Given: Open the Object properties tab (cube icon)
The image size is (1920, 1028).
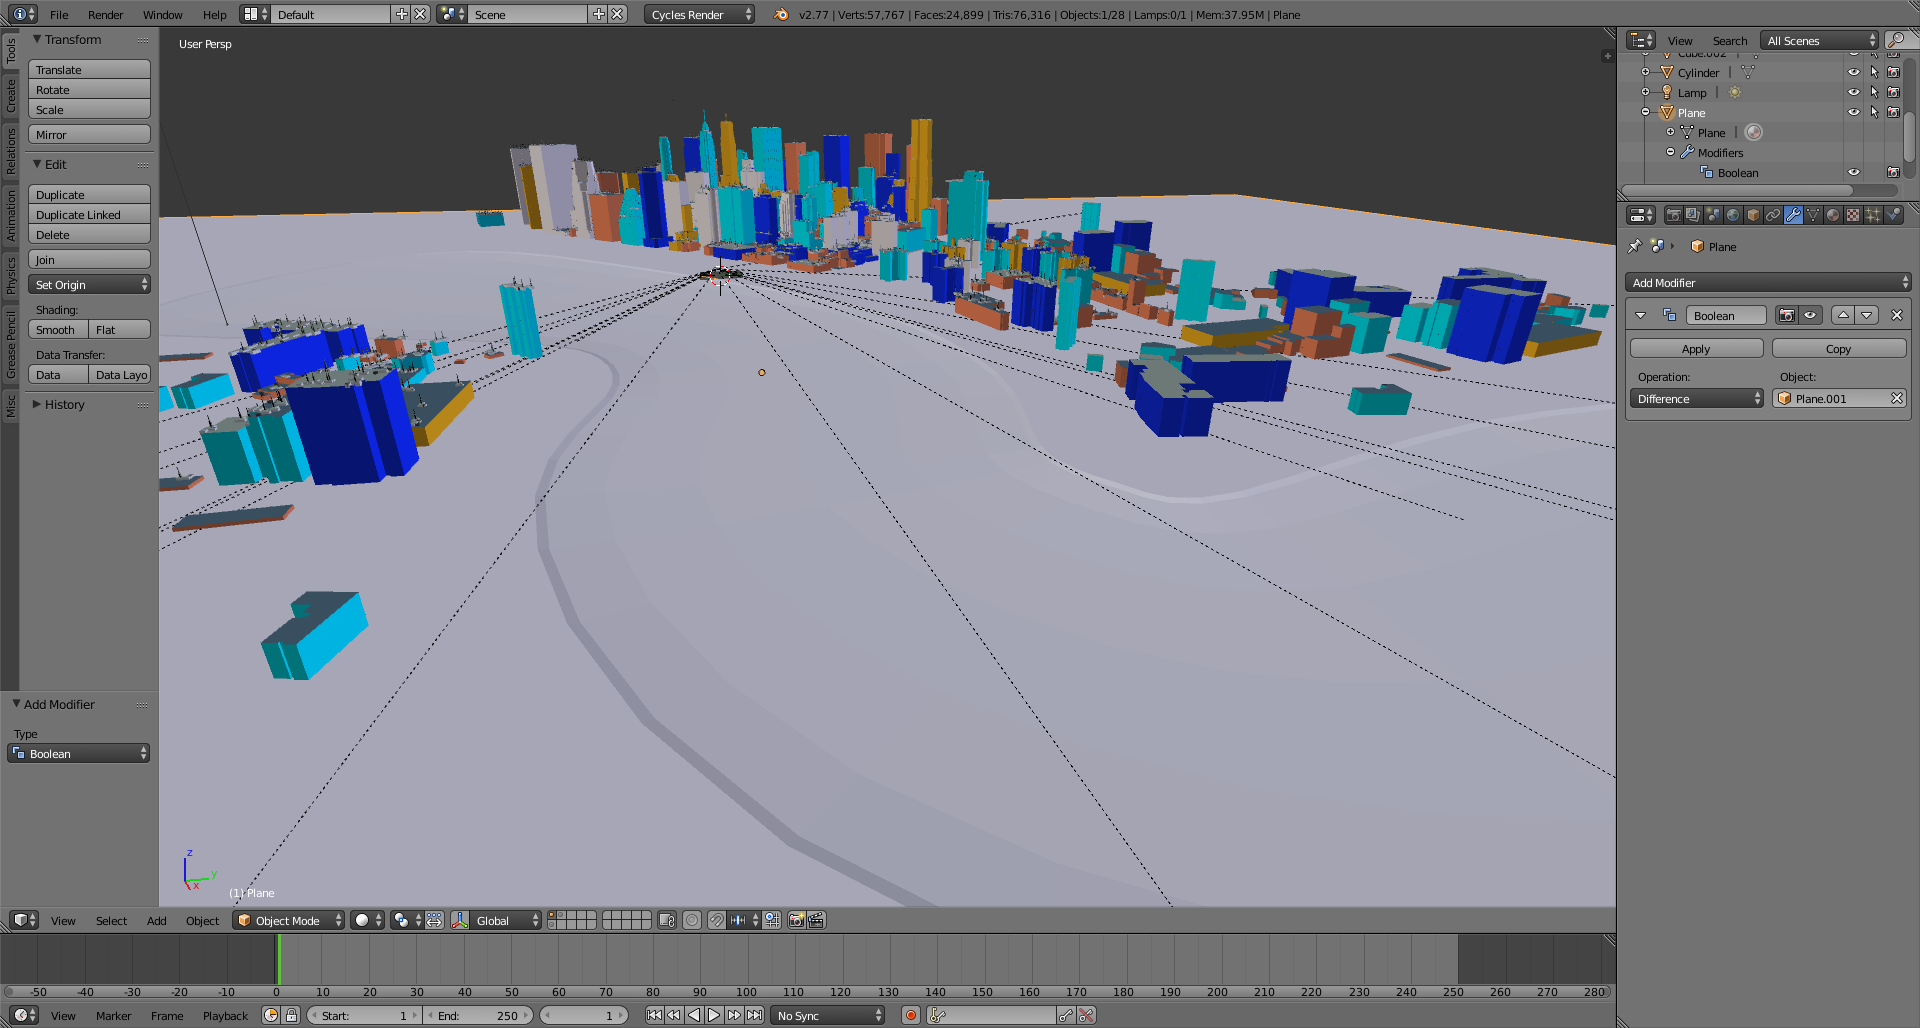Looking at the screenshot, I should 1753,215.
